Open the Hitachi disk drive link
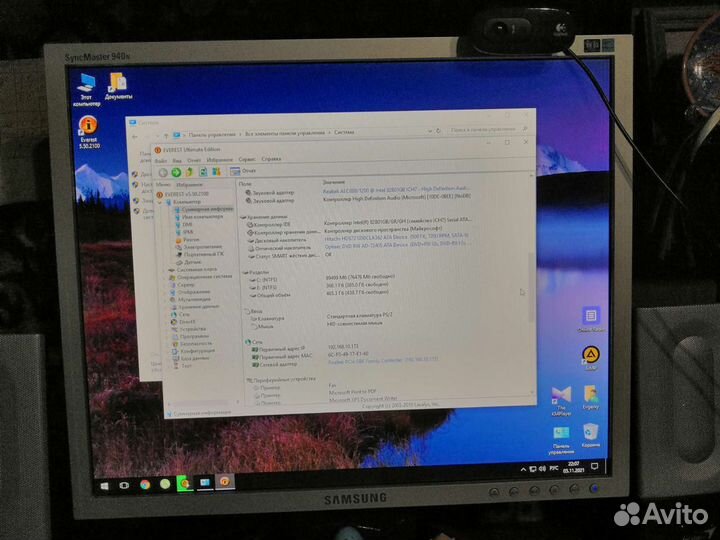720x540 pixels. [x=396, y=237]
